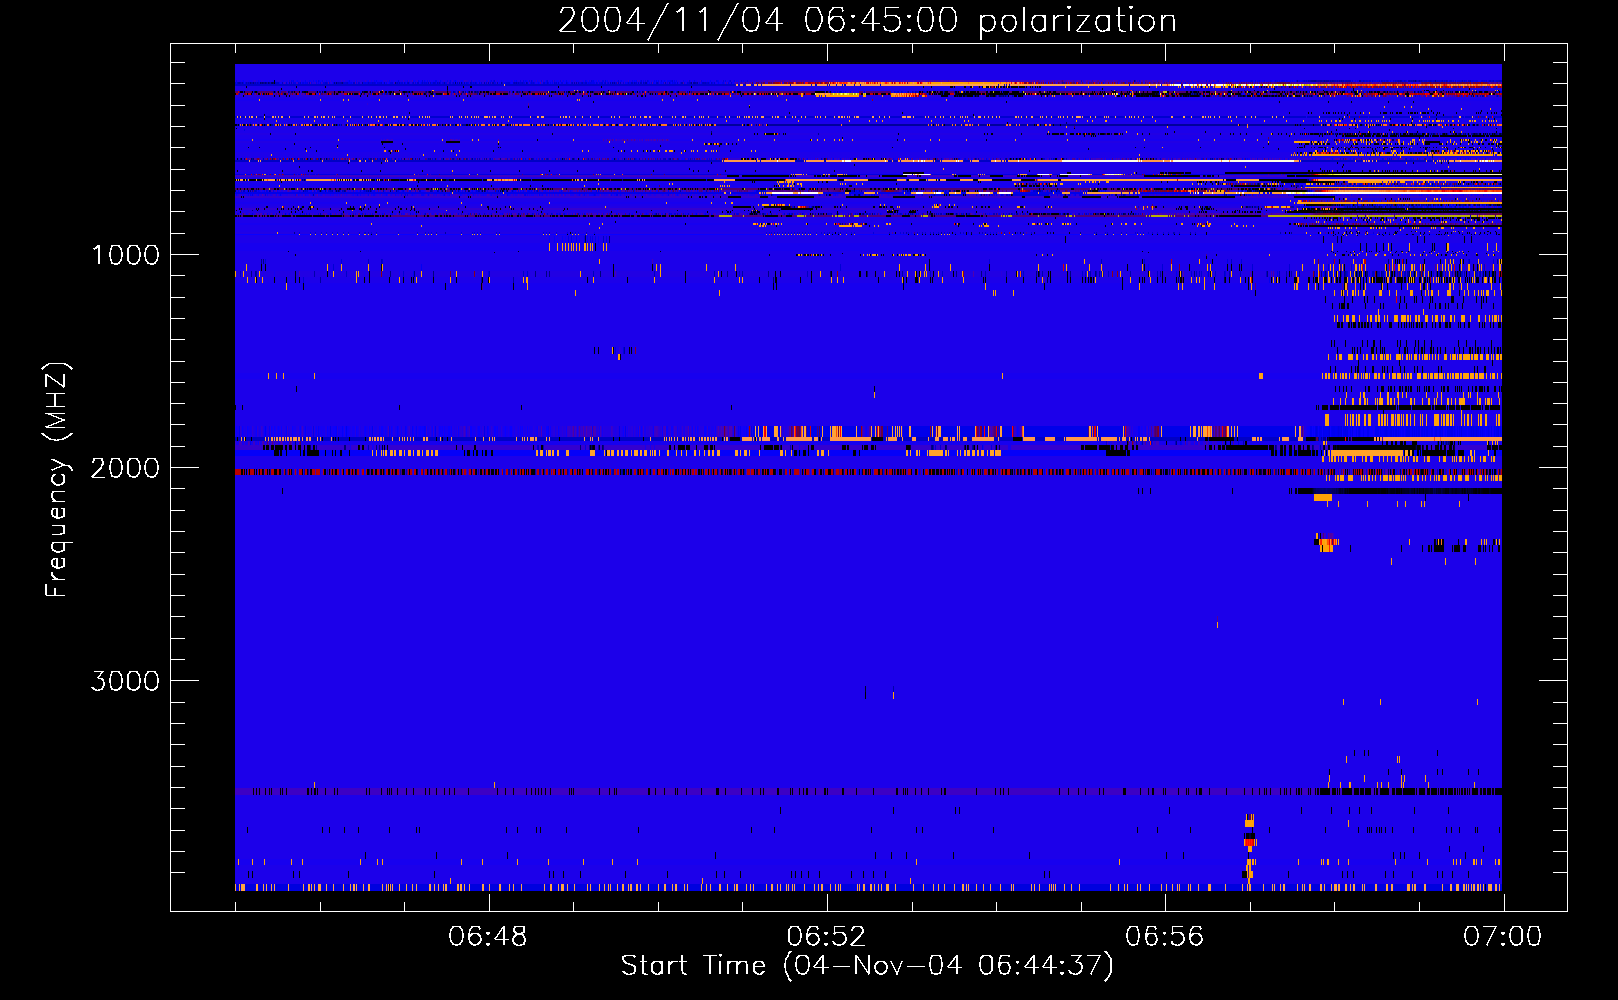Click the 06:52 time tick label
The image size is (1618, 1000).
[x=826, y=937]
